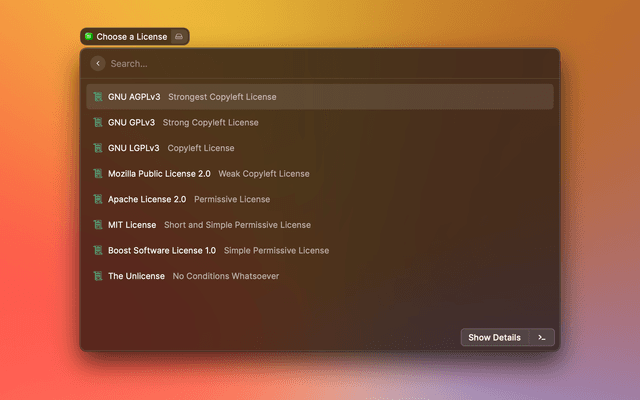Go back using the left chevron button
Screen dimensions: 640x400
(x=97, y=64)
